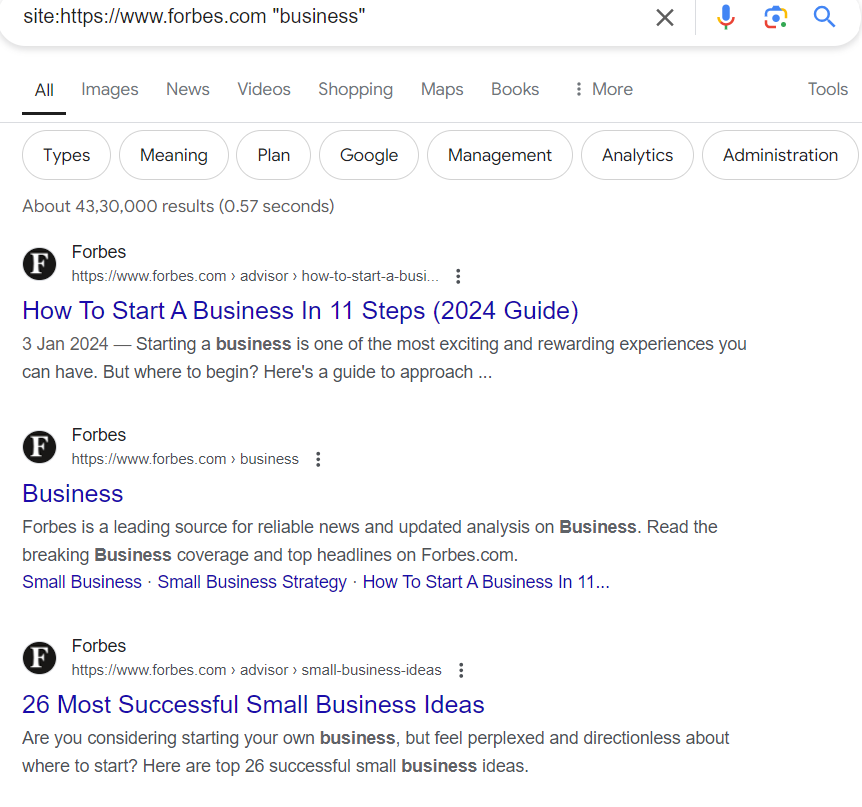
Task: Switch to the News tab
Action: (187, 89)
